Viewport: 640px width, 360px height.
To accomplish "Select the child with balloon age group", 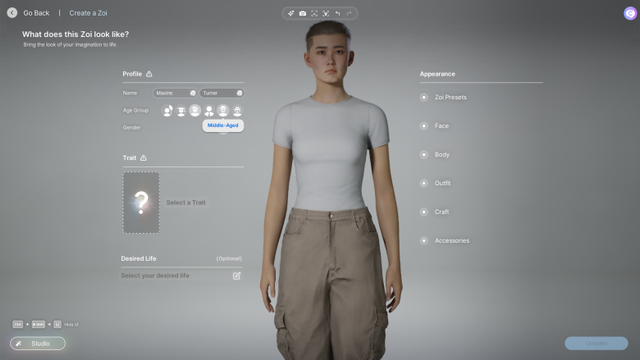I will (x=167, y=111).
